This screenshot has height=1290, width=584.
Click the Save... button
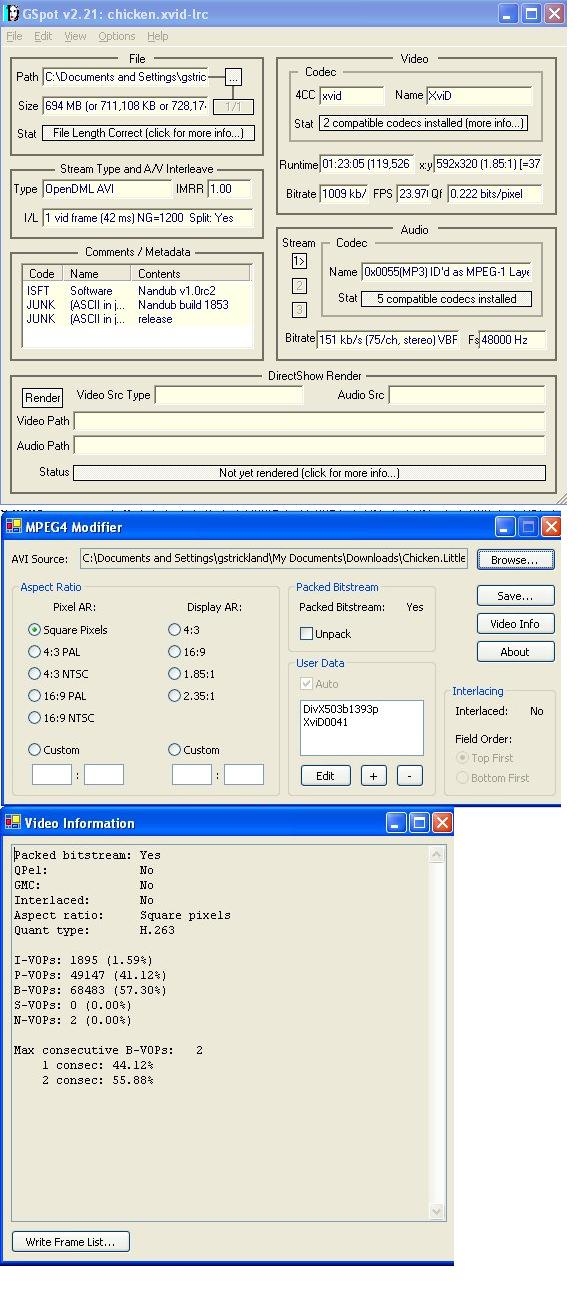(x=515, y=596)
